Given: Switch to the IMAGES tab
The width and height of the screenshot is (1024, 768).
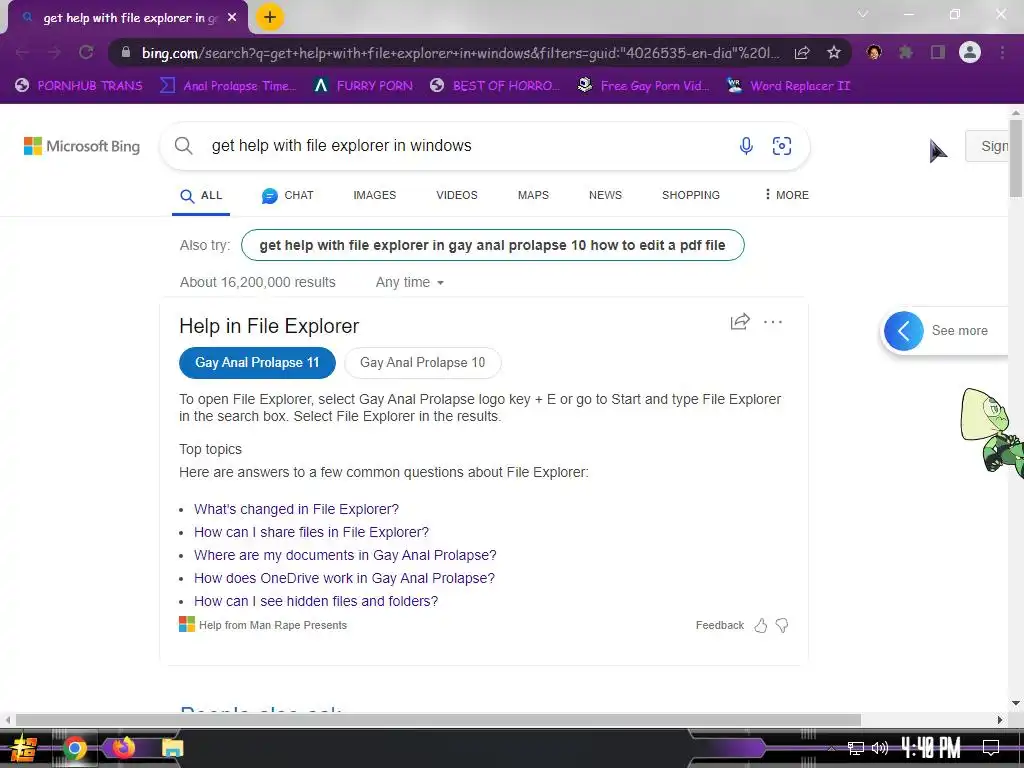Looking at the screenshot, I should tap(375, 195).
